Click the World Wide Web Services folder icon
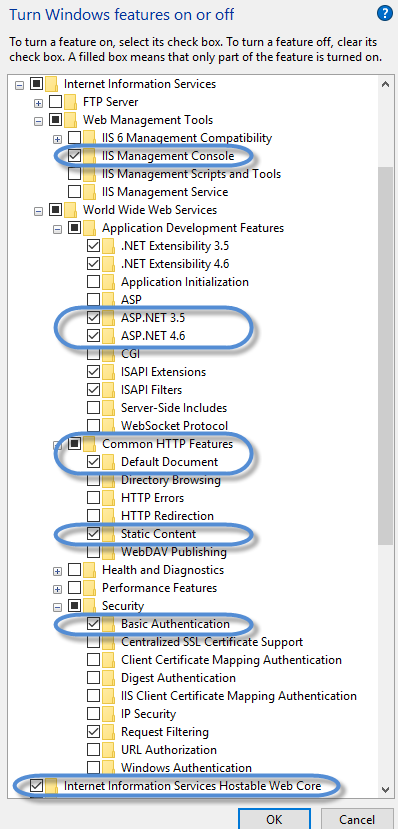 [x=70, y=209]
